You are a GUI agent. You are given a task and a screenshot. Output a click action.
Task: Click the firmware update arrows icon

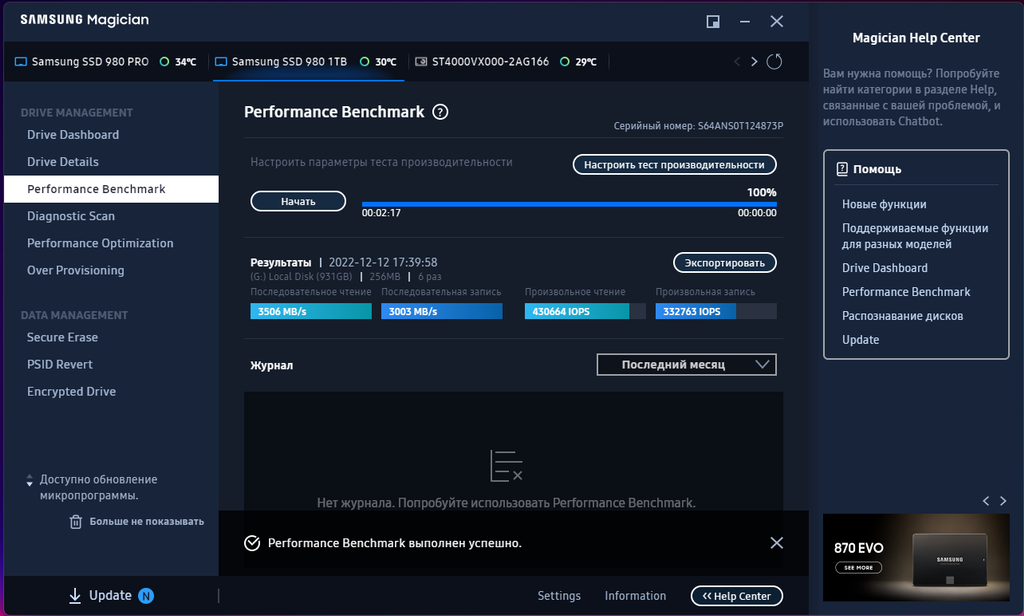tap(29, 480)
